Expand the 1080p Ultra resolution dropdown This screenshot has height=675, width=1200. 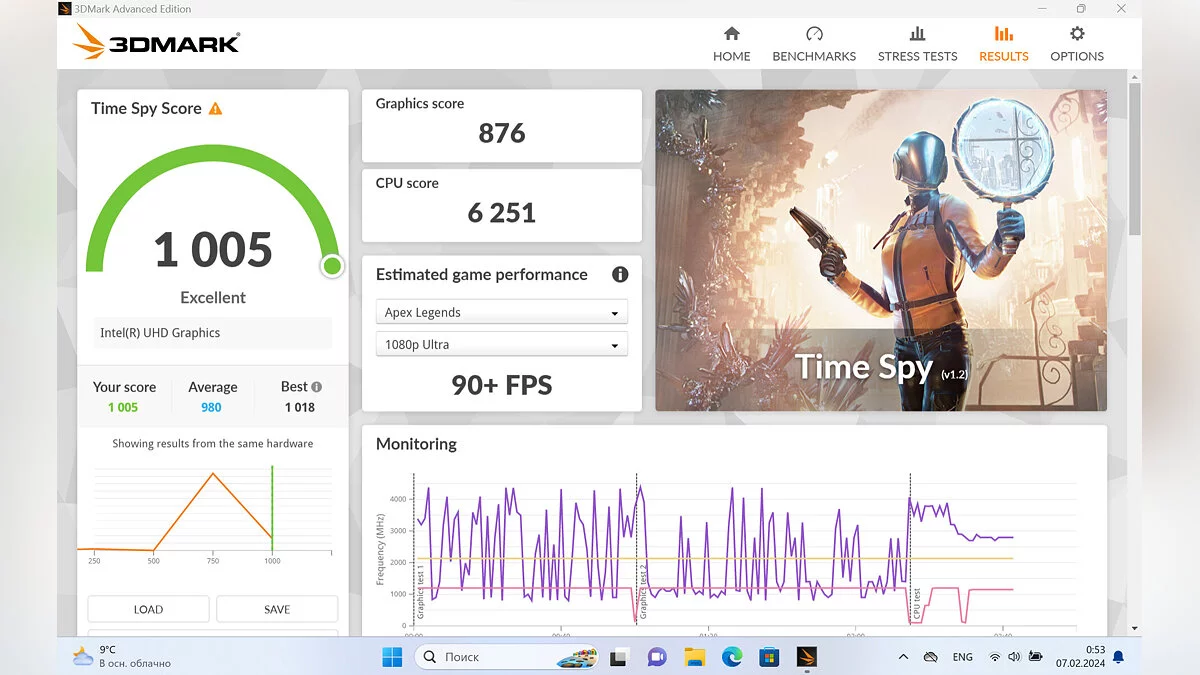coord(502,345)
